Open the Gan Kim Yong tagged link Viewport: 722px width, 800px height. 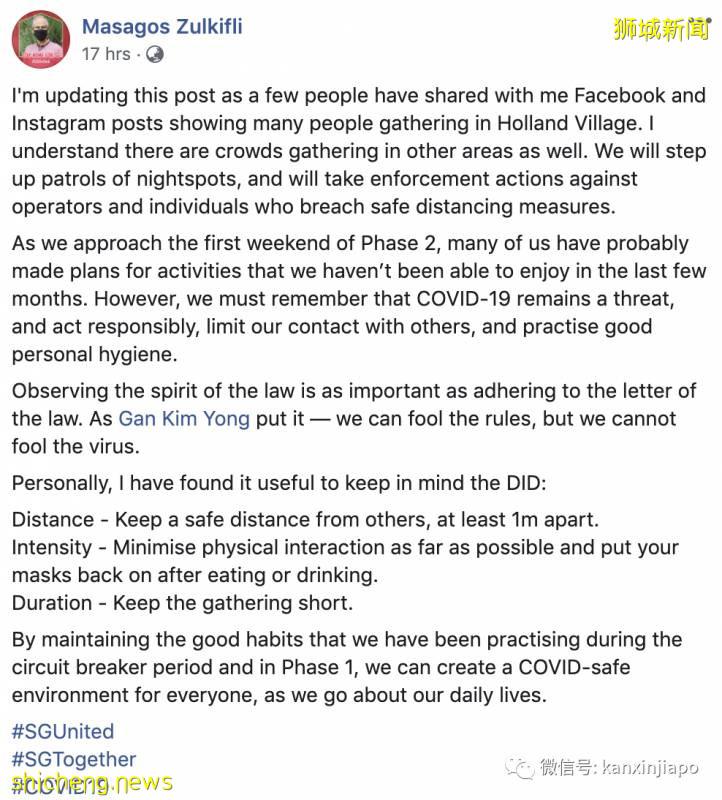point(184,418)
